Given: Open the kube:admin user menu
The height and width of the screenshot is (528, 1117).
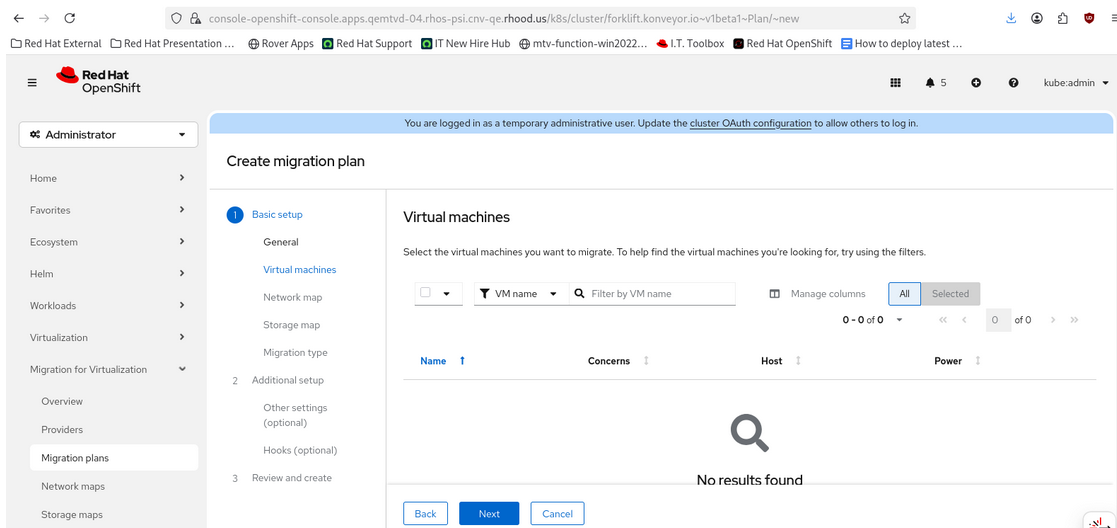Looking at the screenshot, I should point(1076,83).
